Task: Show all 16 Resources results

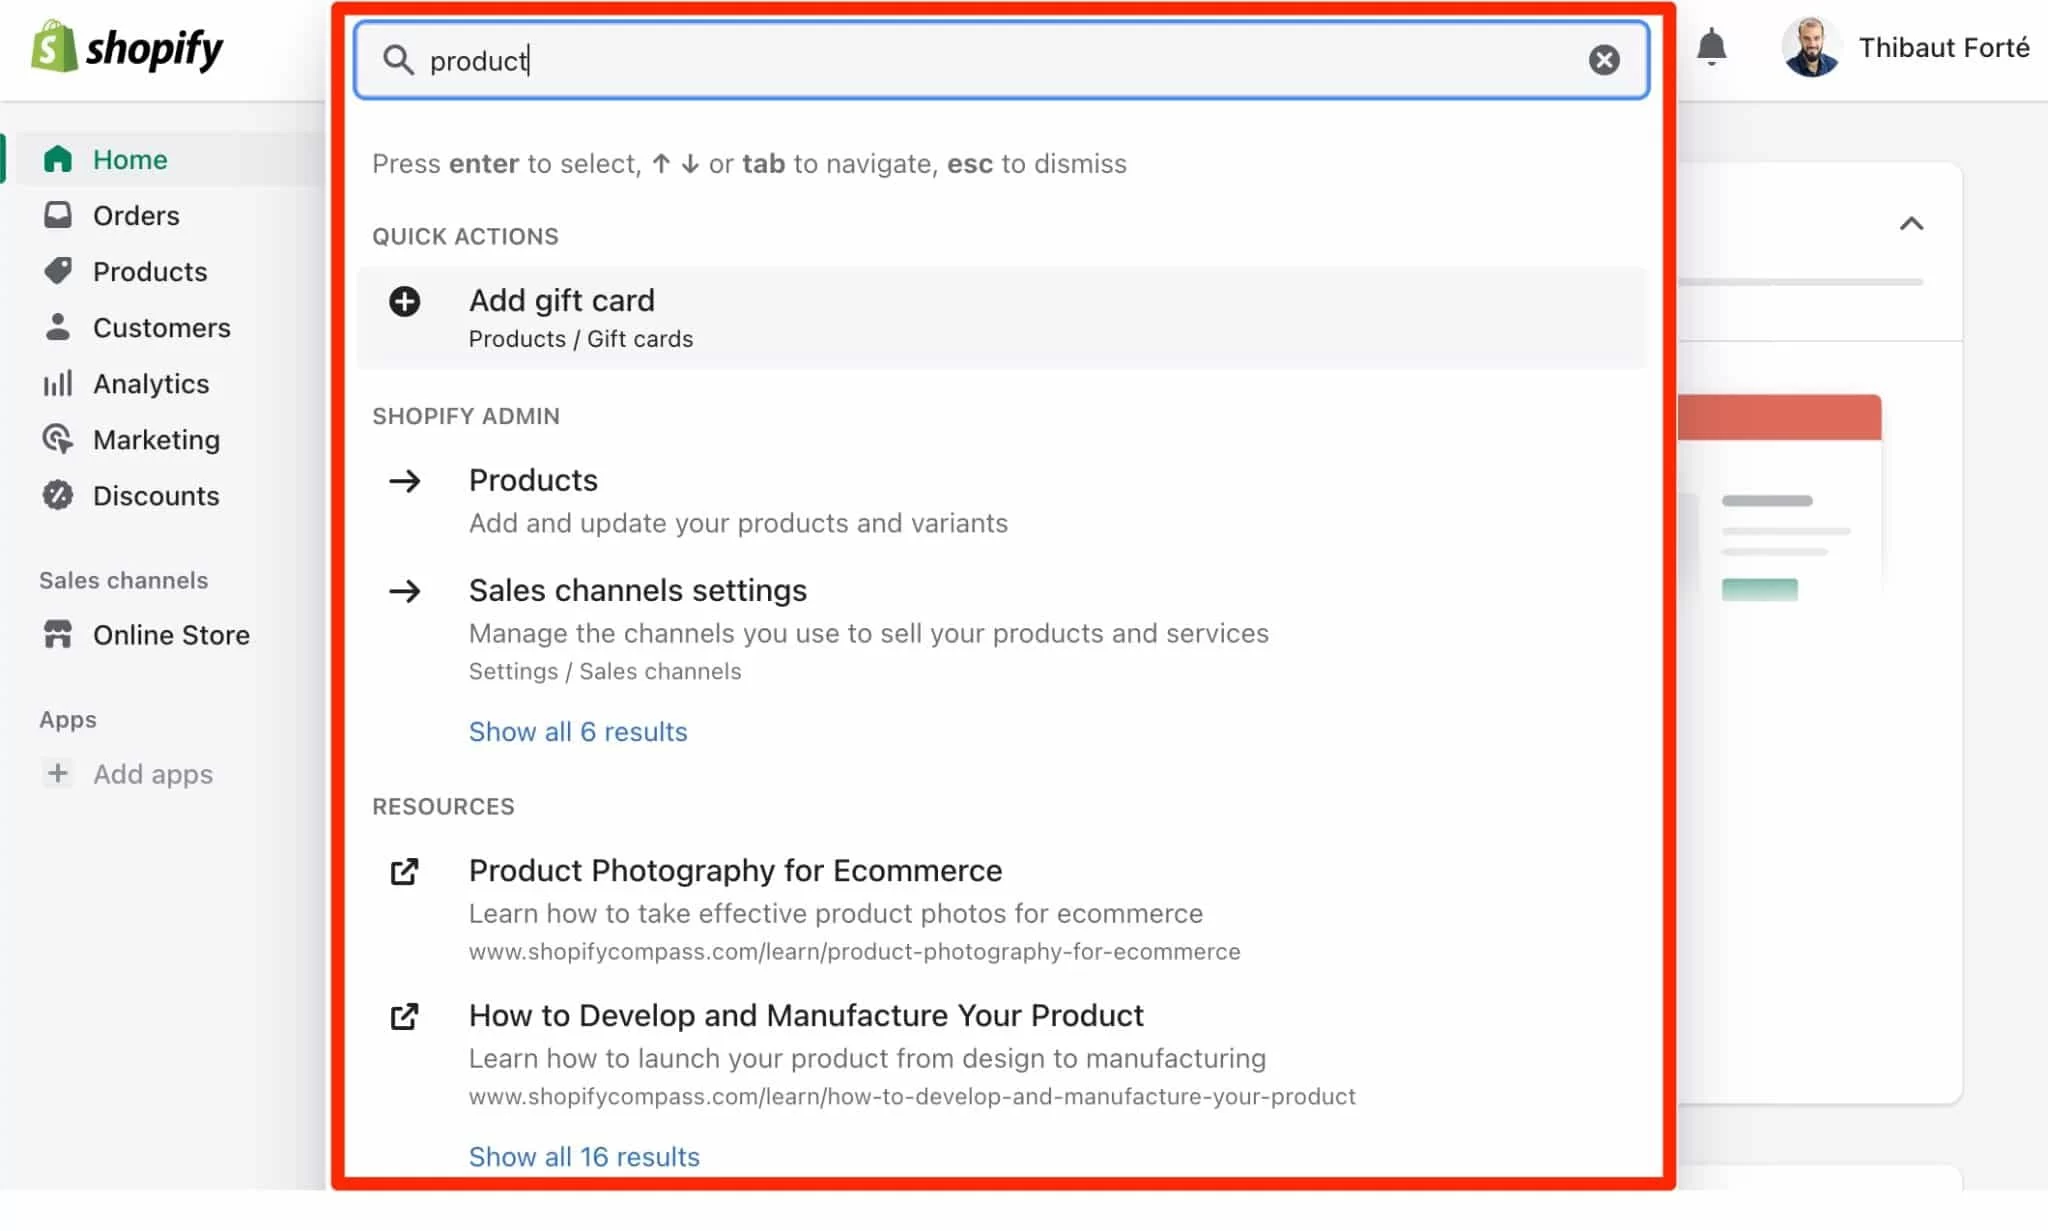Action: pos(584,1155)
